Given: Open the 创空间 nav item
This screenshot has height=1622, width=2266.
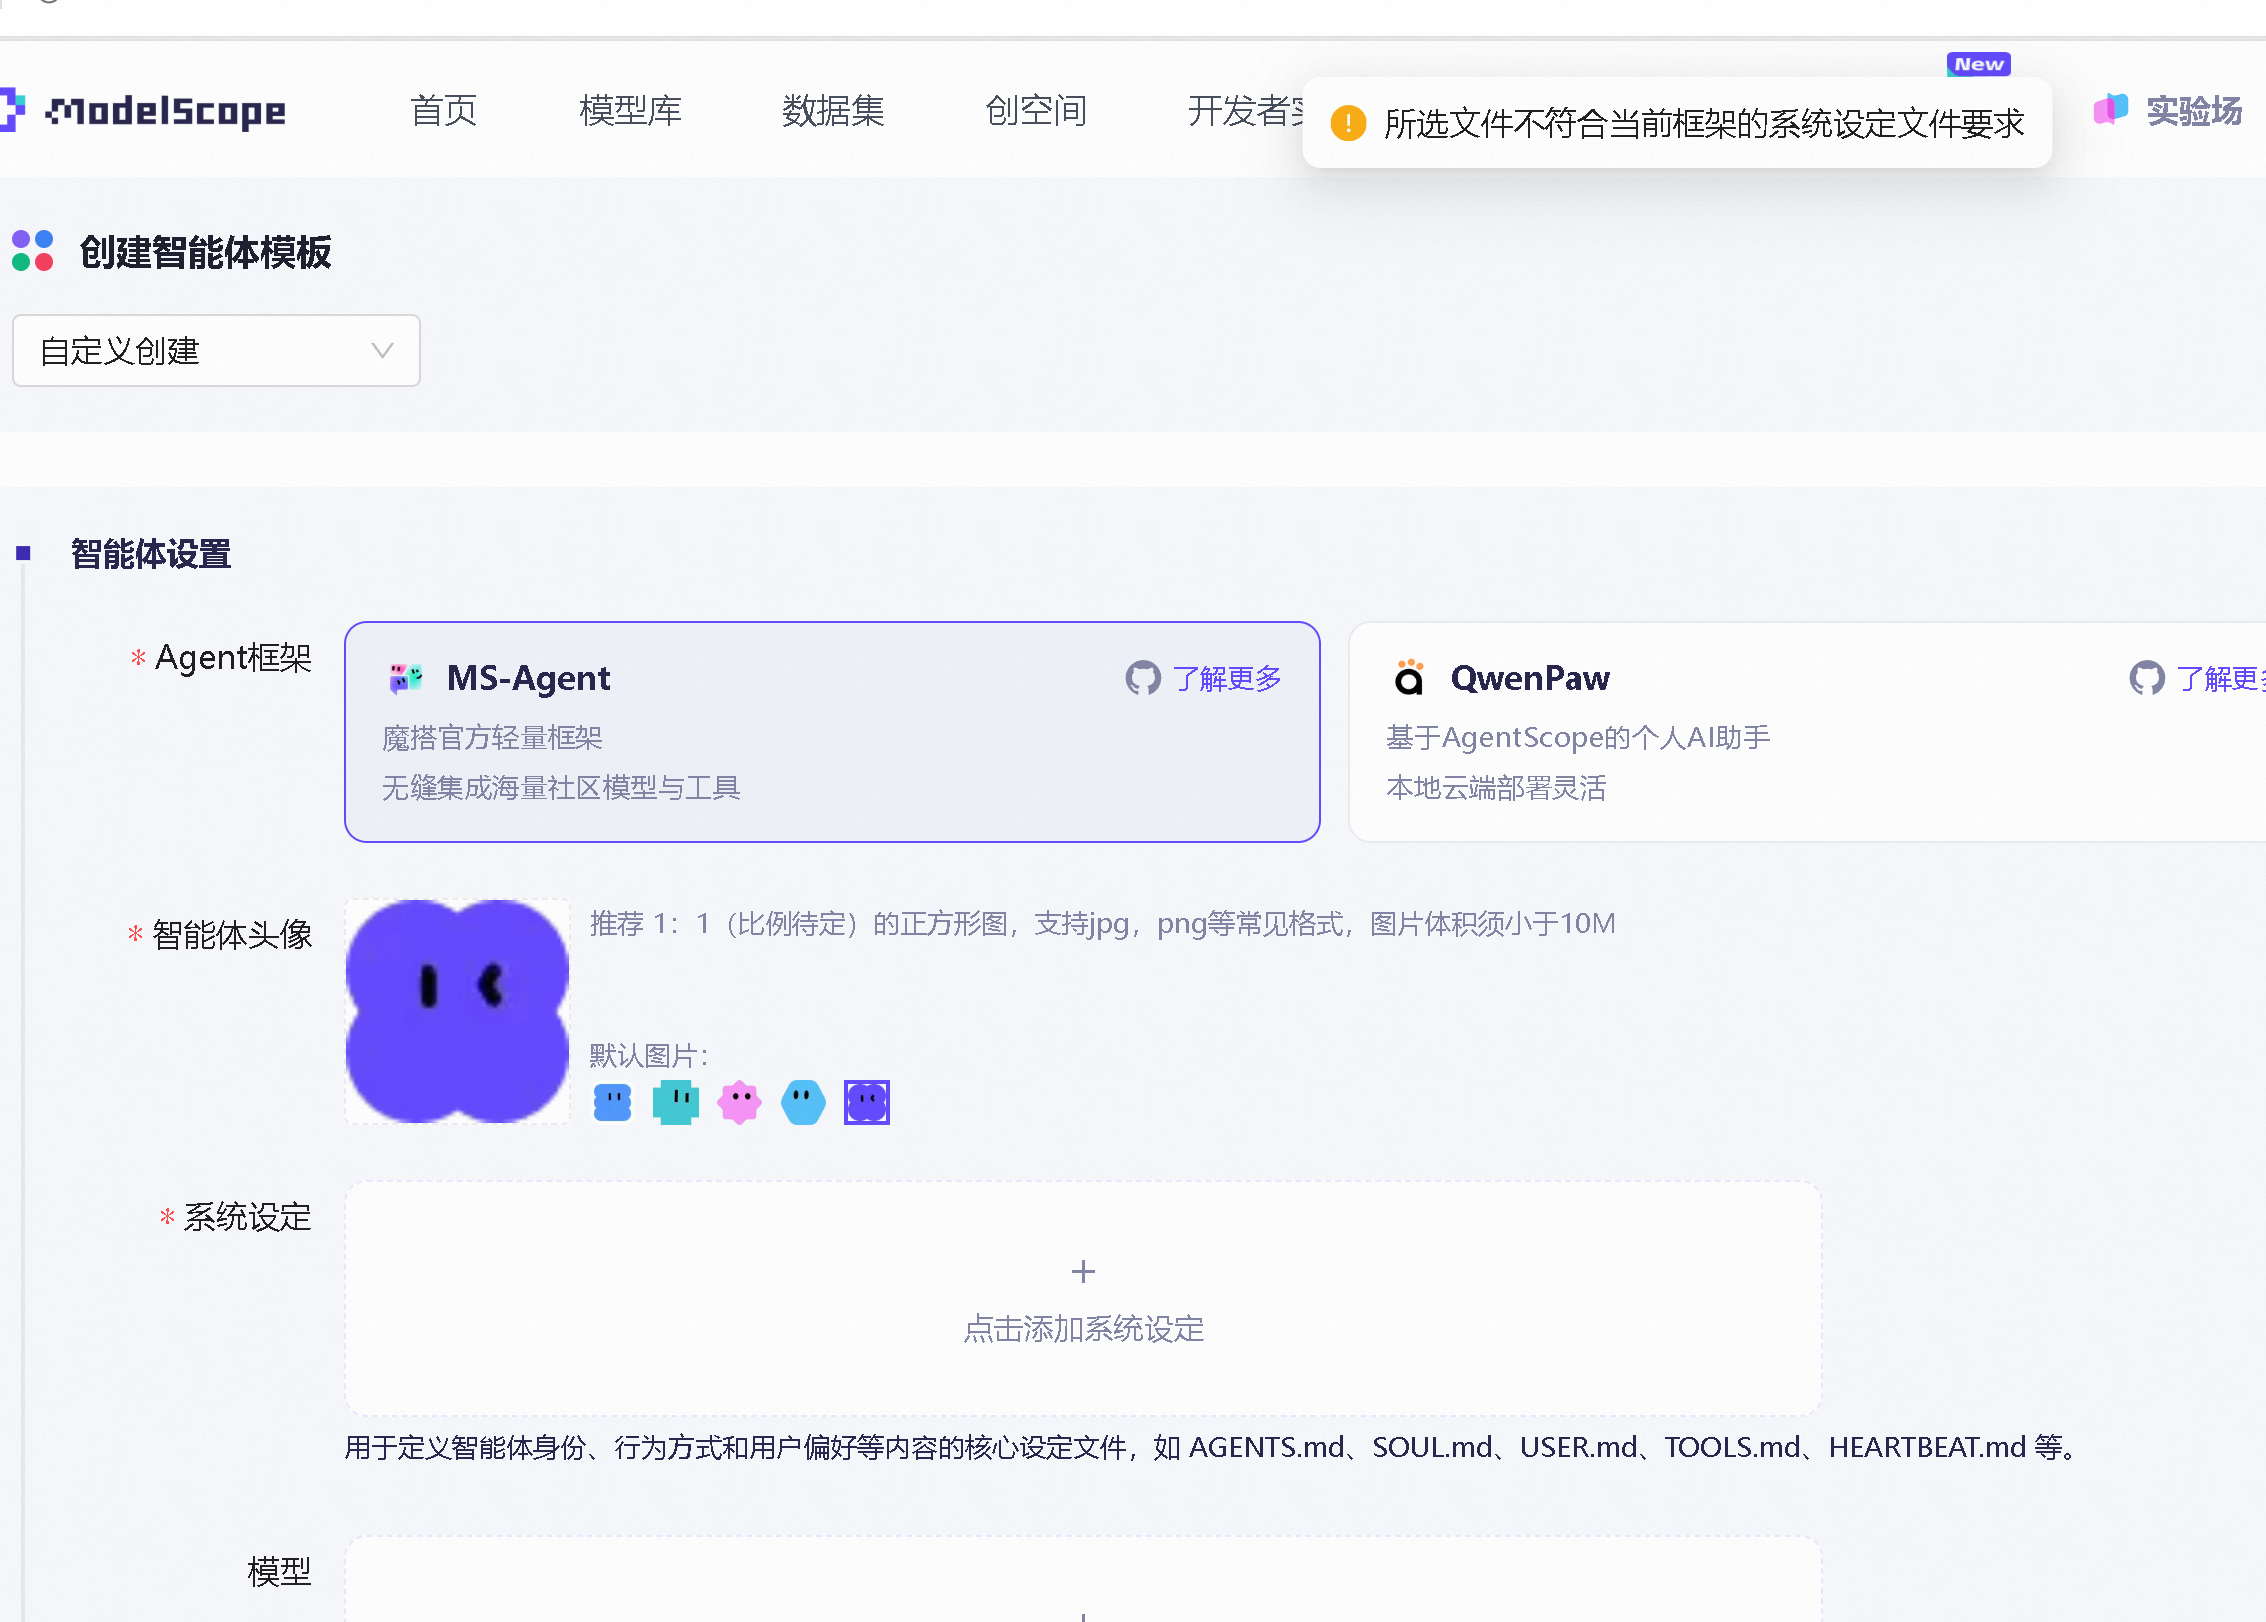Looking at the screenshot, I should [x=1036, y=110].
